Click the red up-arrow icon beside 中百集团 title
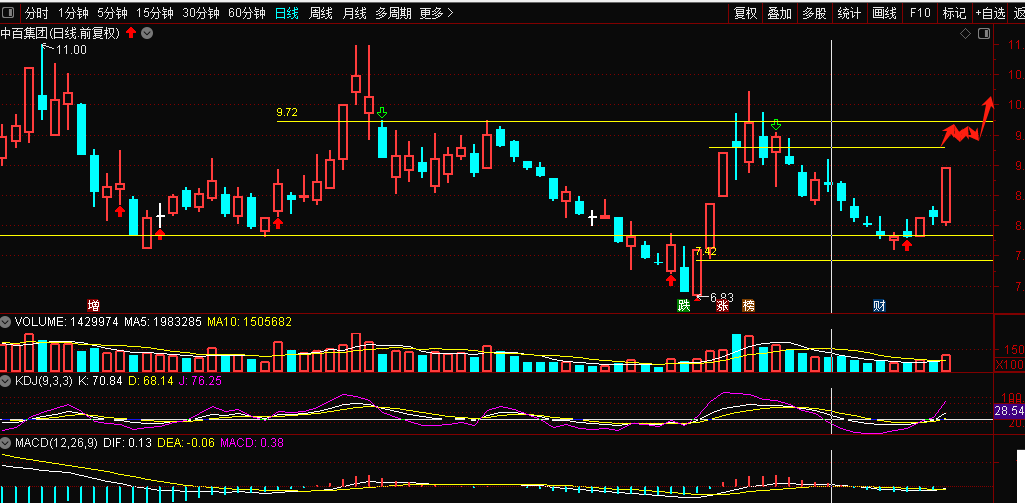The image size is (1025, 503). click(131, 33)
